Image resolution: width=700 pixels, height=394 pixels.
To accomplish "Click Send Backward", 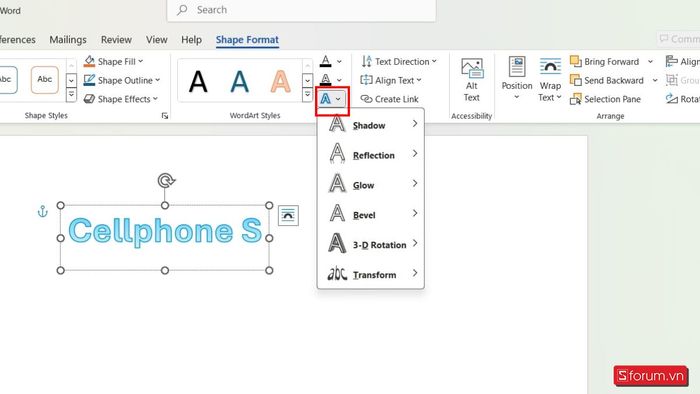I will pos(607,80).
